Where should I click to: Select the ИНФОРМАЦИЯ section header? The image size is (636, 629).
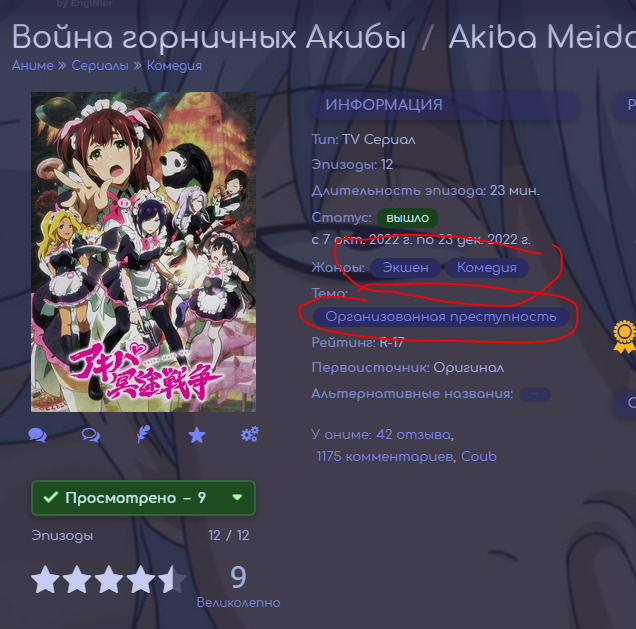(445, 105)
